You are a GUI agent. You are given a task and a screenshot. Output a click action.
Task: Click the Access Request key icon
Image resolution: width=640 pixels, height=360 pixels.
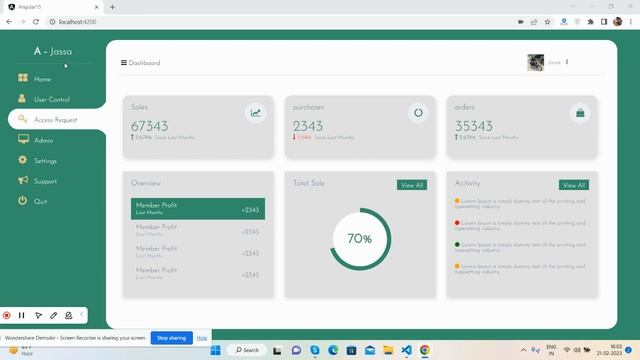click(x=22, y=119)
